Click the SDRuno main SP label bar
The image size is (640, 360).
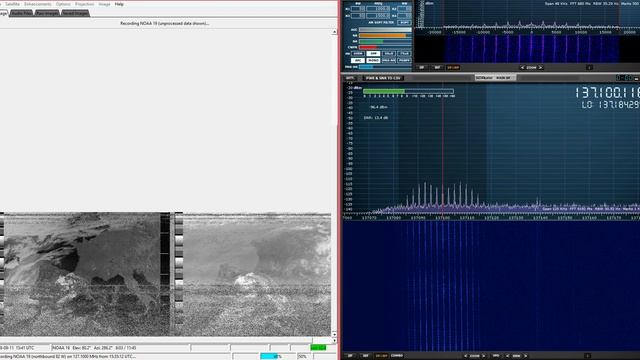pos(496,78)
